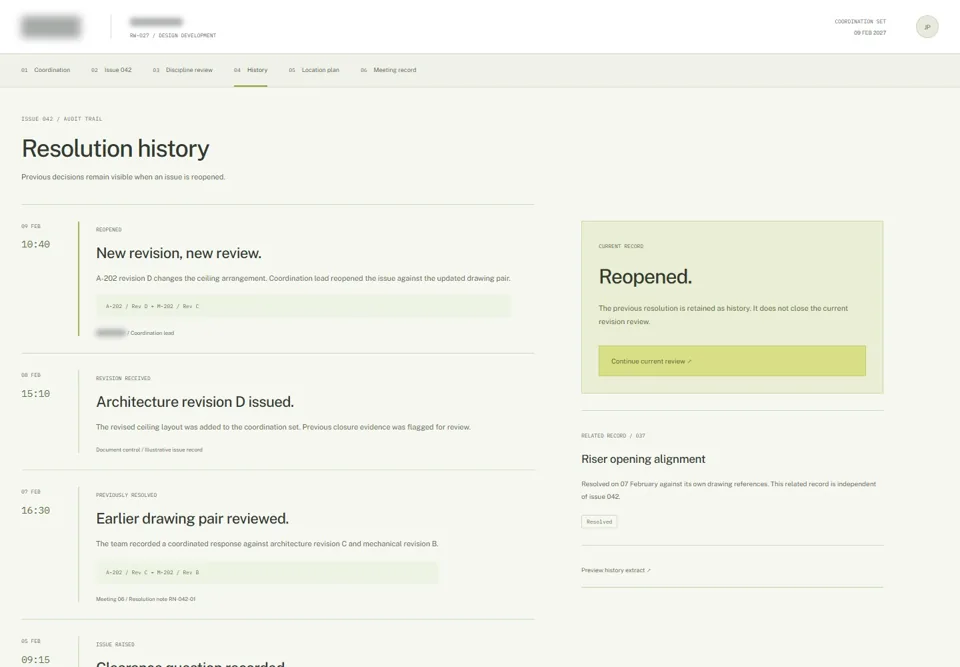Click the 10:40 timestamp
Image resolution: width=960 pixels, height=667 pixels.
pos(36,244)
